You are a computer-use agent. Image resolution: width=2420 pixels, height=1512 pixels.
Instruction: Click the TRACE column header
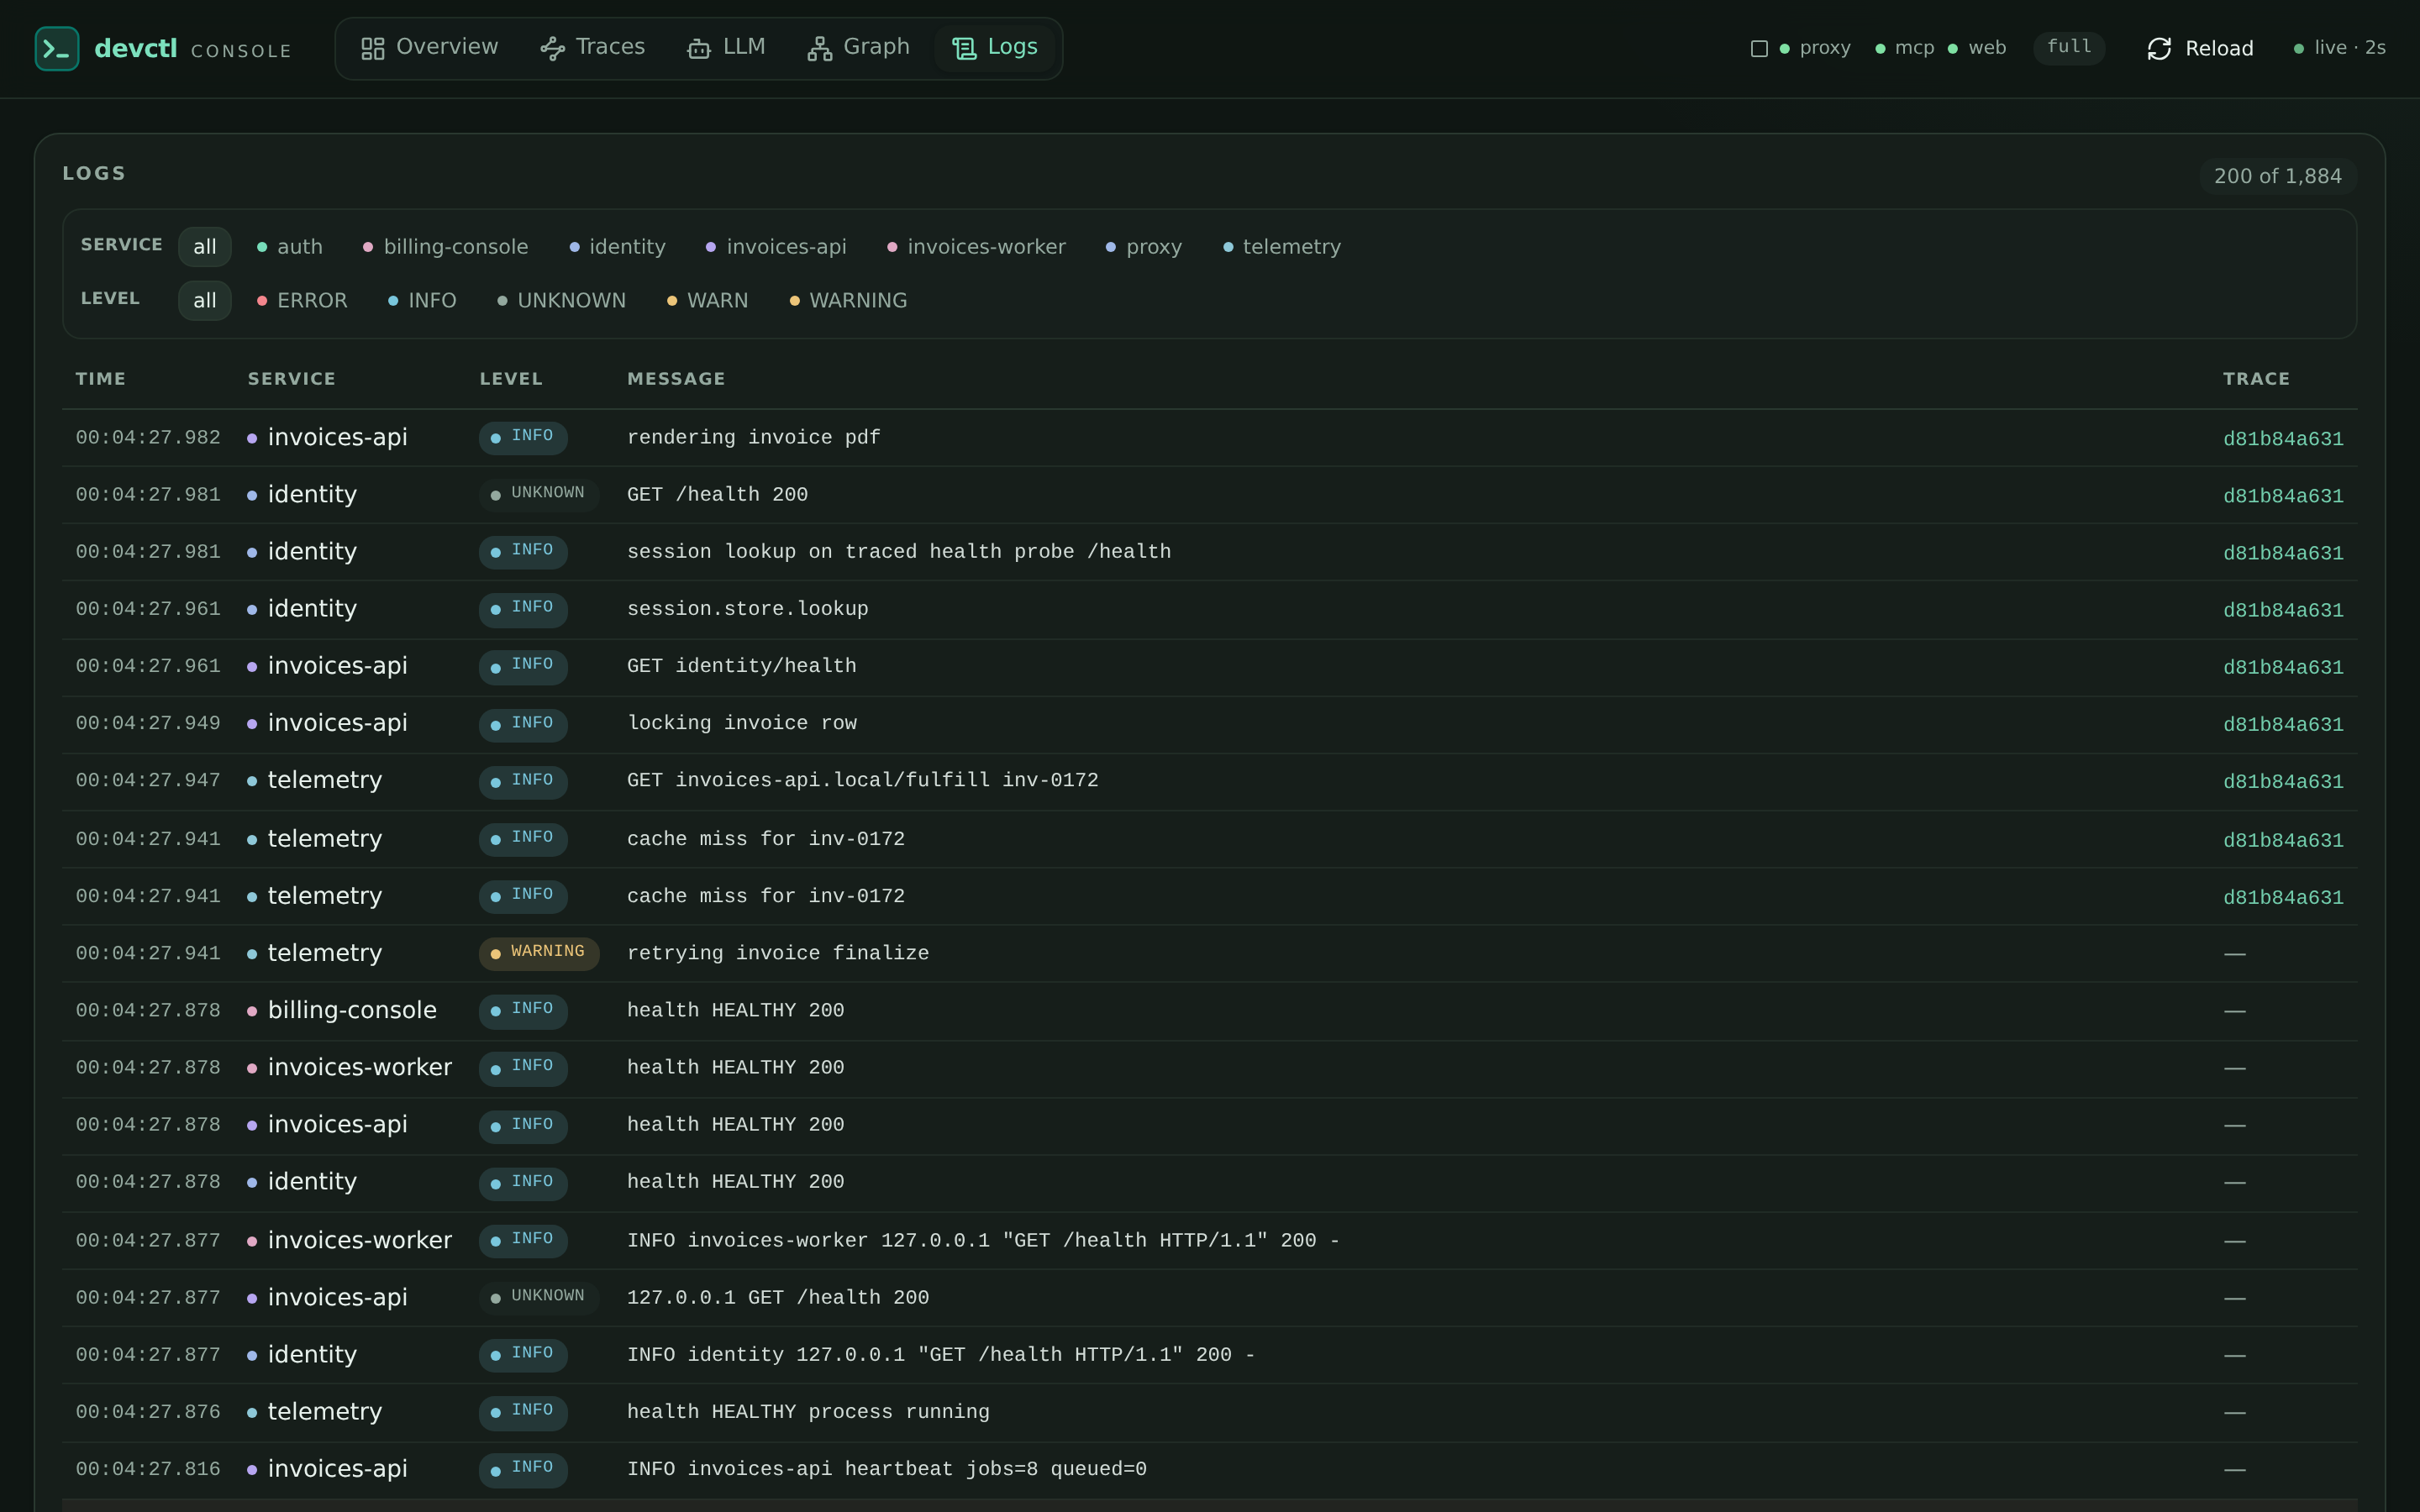[2256, 379]
